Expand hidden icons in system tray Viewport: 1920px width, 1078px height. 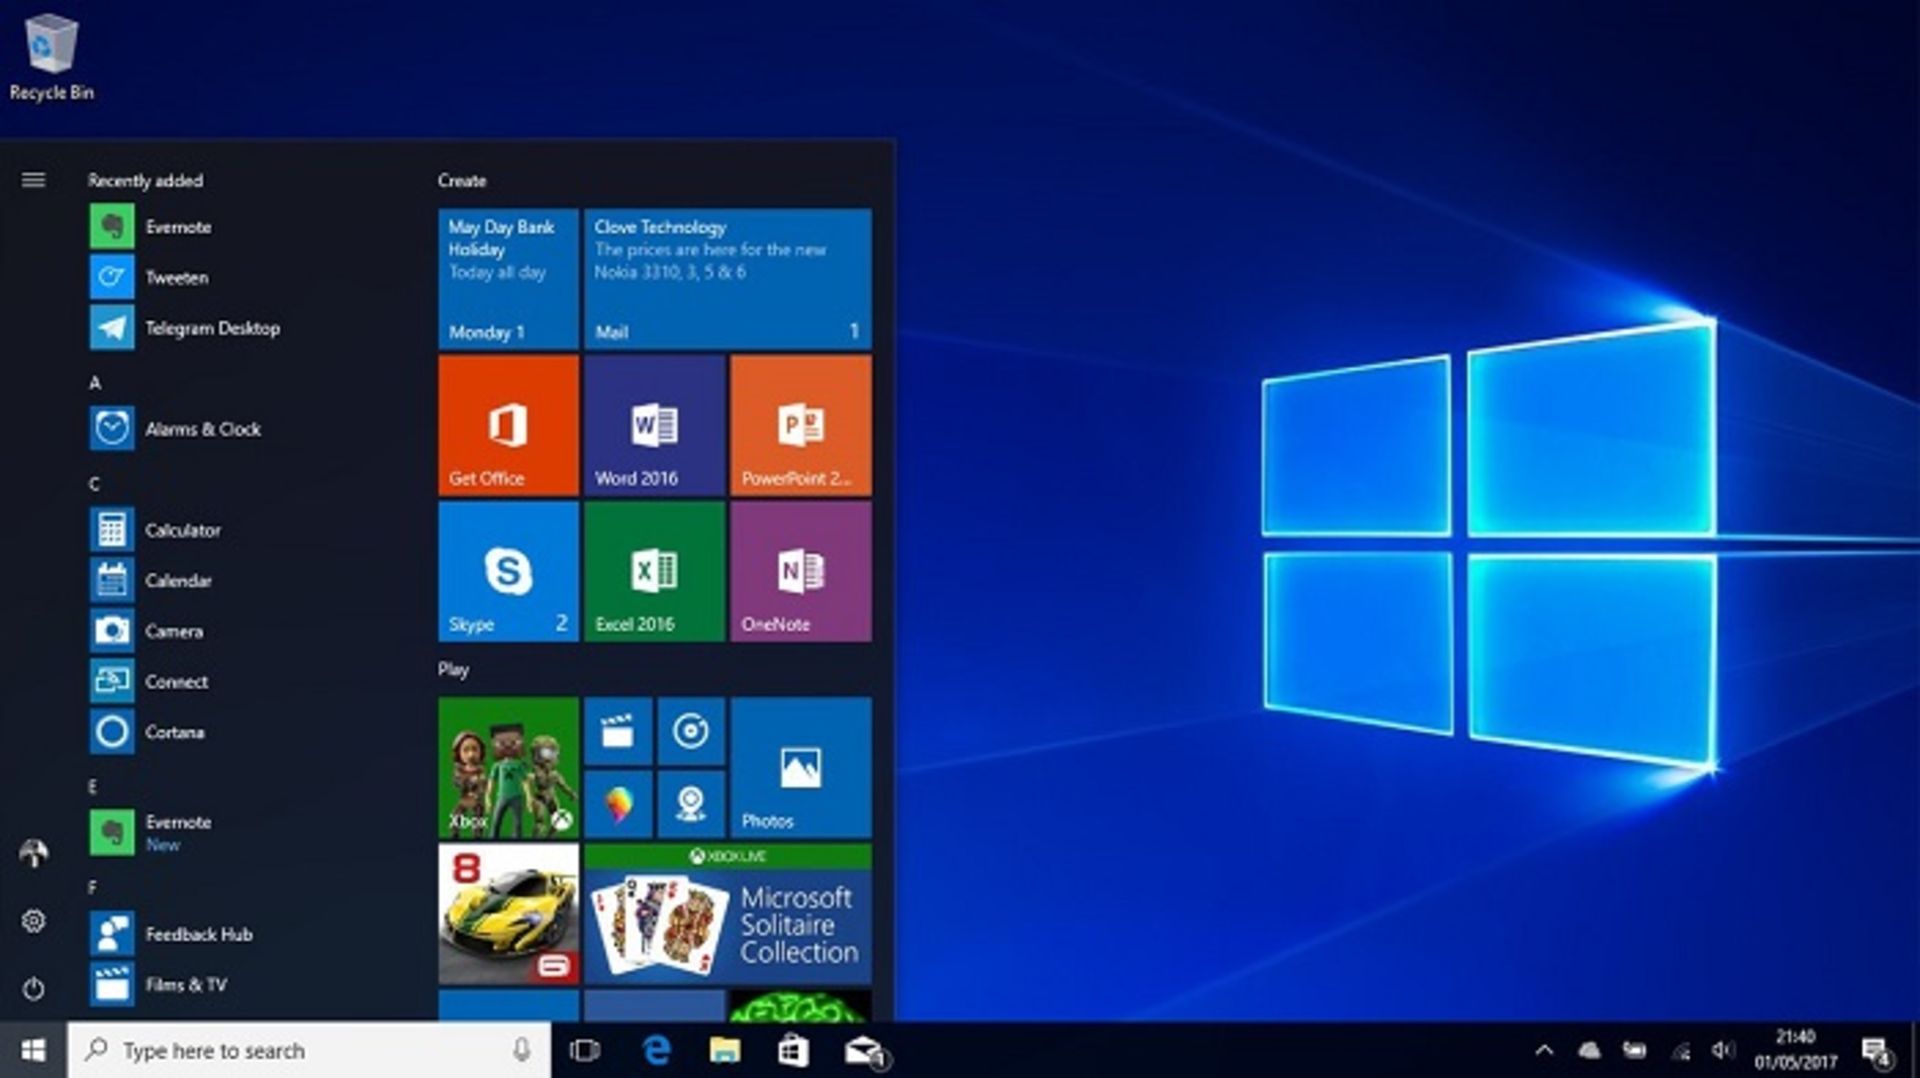(x=1545, y=1051)
